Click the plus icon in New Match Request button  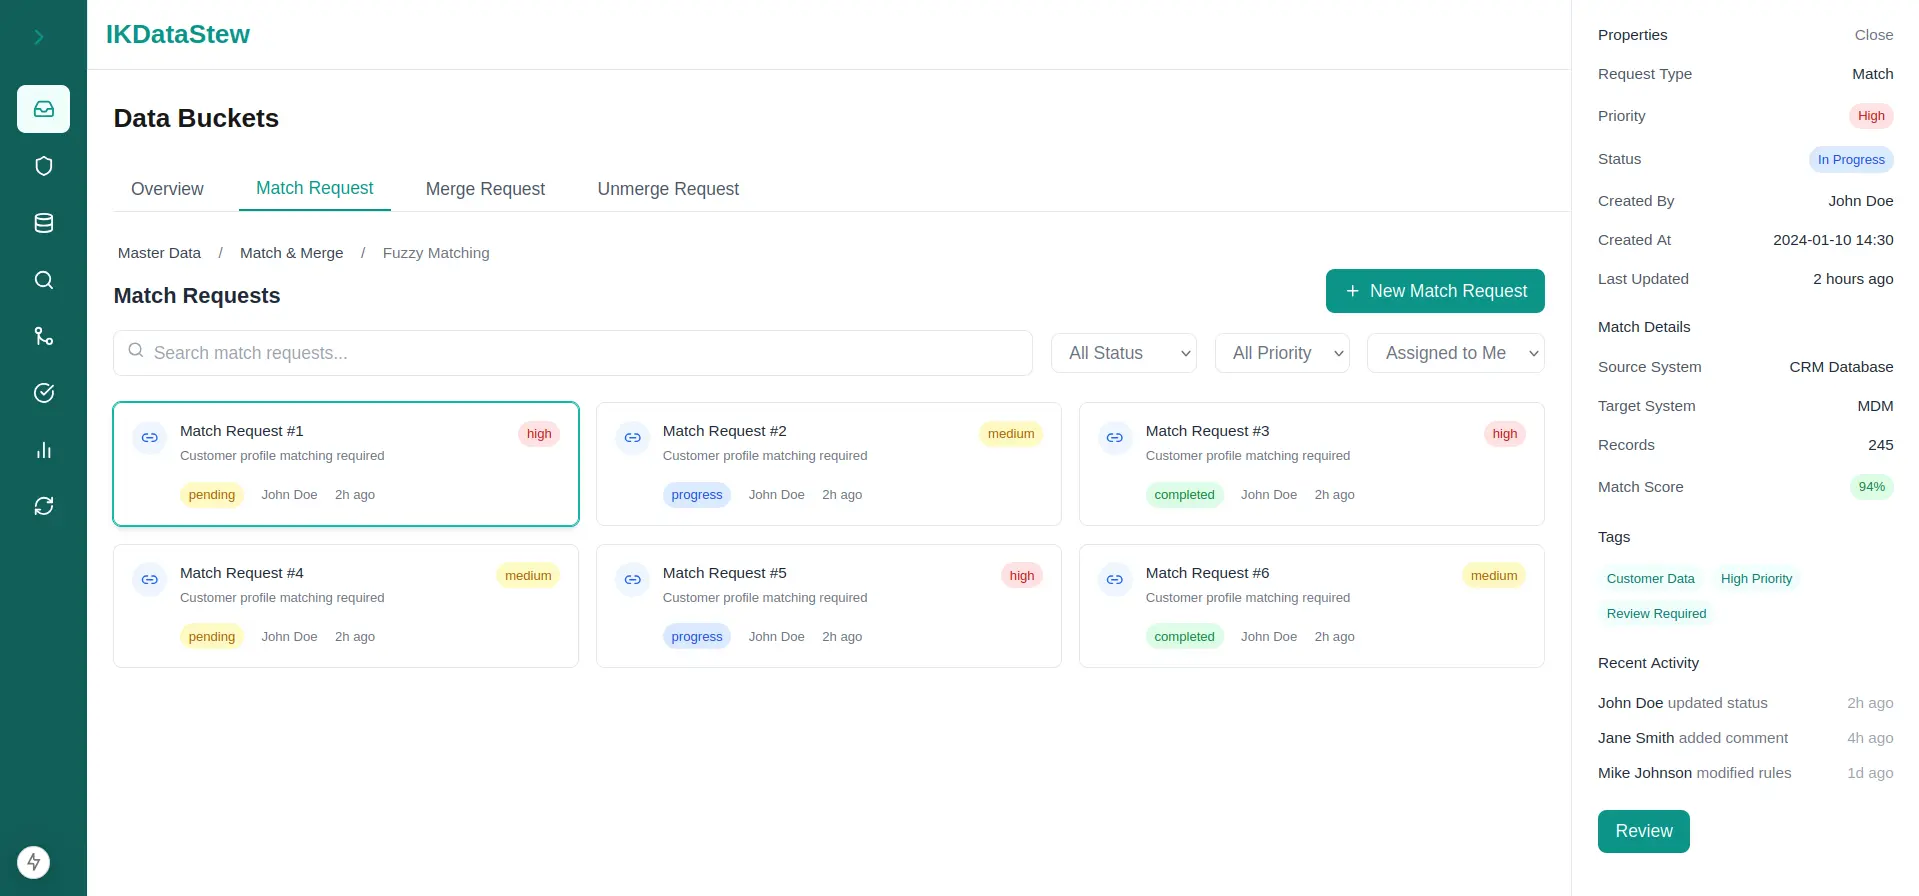(x=1352, y=291)
